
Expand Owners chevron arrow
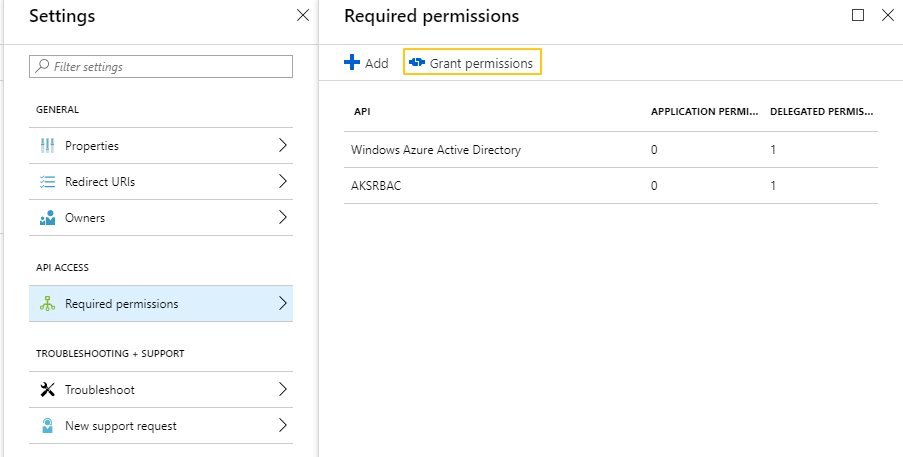click(282, 218)
